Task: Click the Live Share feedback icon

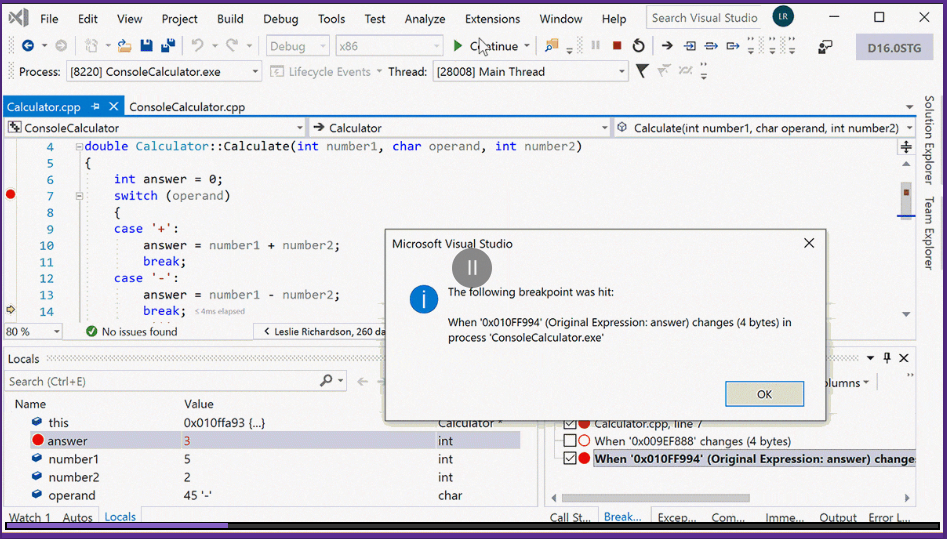Action: coord(826,47)
